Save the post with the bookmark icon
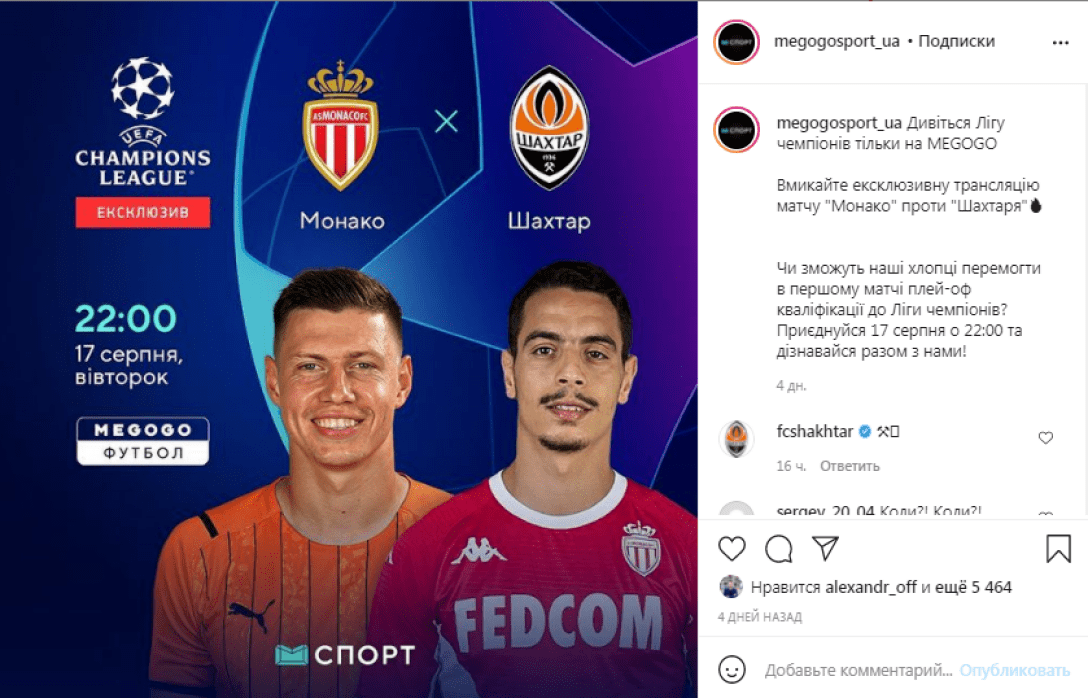The height and width of the screenshot is (698, 1088). (1058, 548)
